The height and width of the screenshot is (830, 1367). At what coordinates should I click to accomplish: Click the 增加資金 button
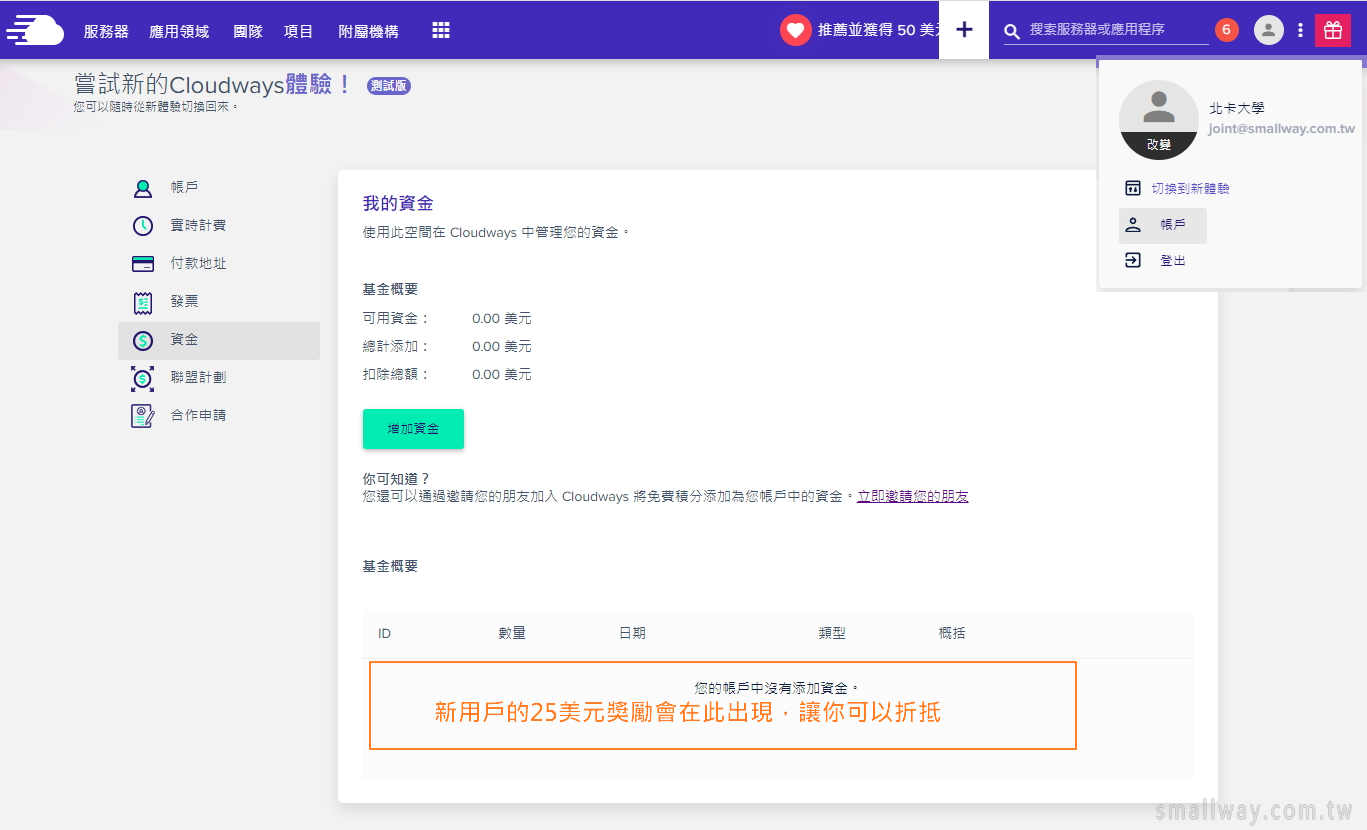click(x=413, y=429)
